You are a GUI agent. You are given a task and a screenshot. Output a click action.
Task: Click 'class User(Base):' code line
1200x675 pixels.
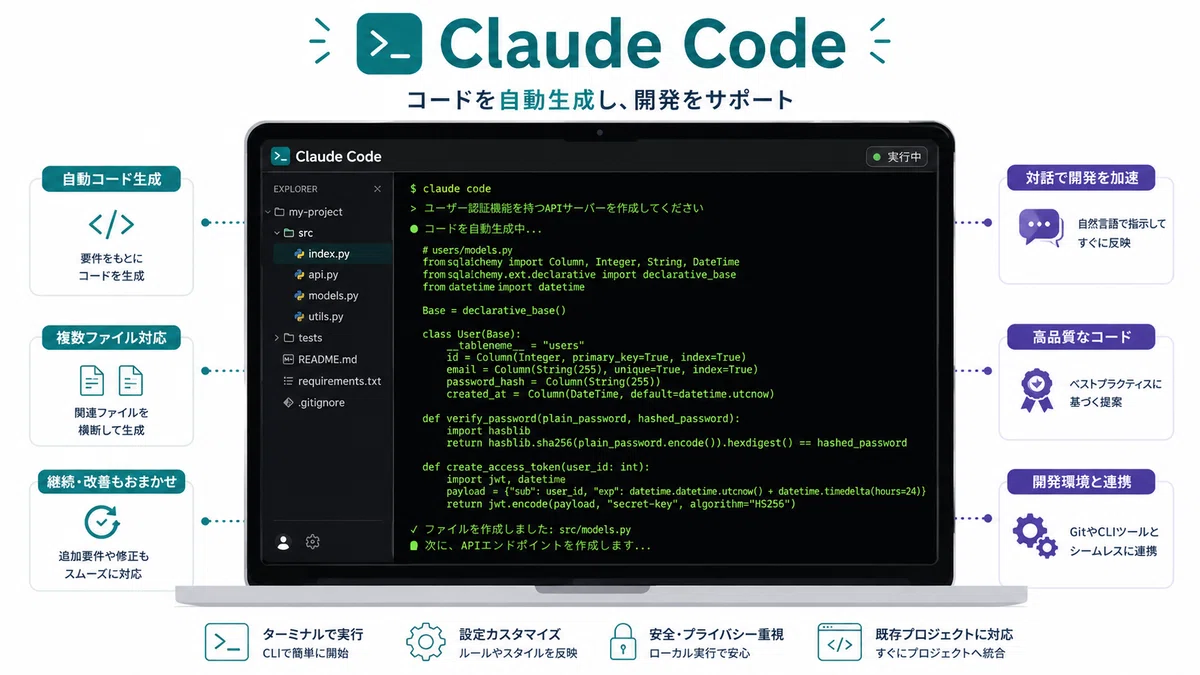[472, 334]
